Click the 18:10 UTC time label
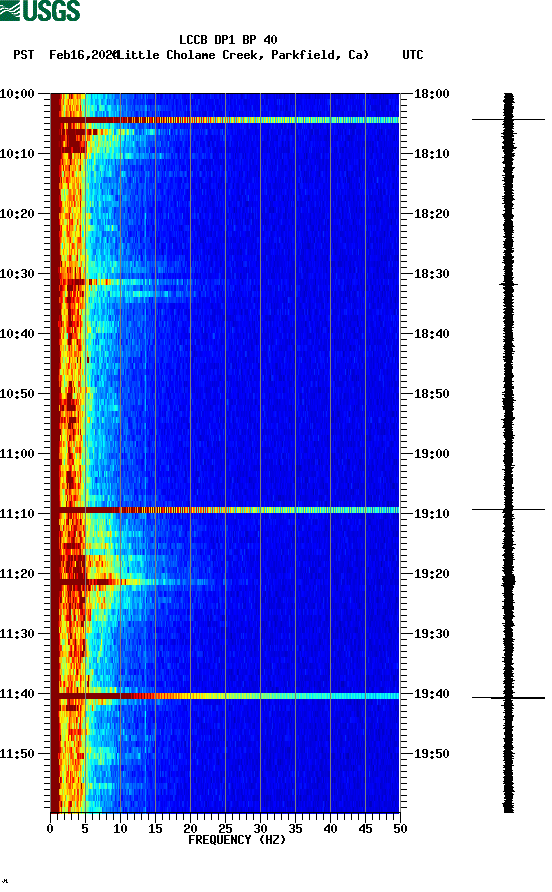Image resolution: width=552 pixels, height=892 pixels. 432,154
